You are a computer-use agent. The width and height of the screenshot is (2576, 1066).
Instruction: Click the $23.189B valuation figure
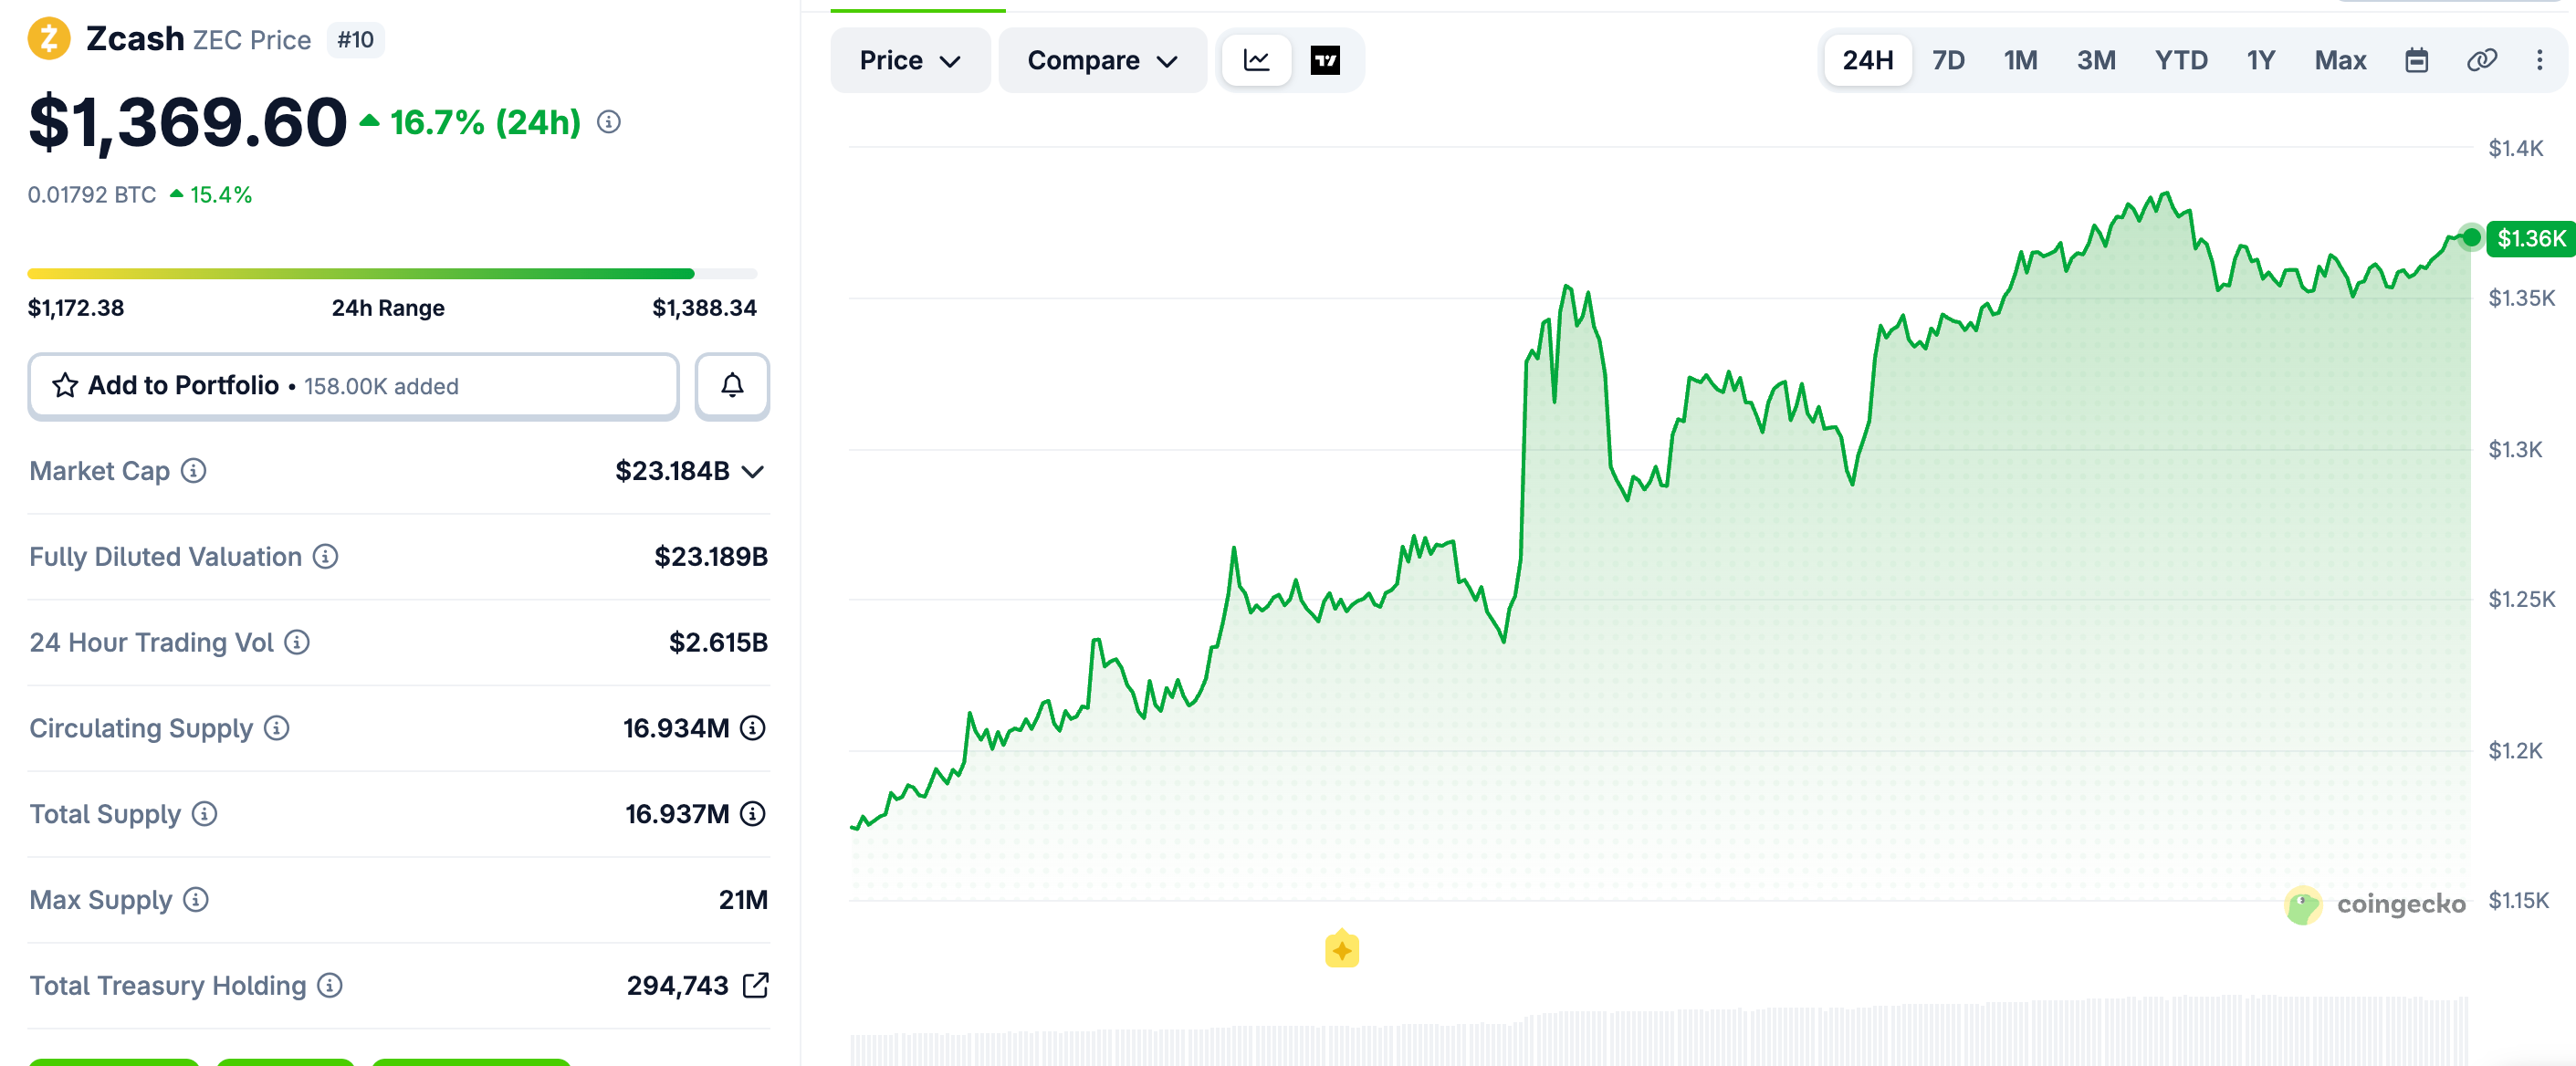(711, 557)
